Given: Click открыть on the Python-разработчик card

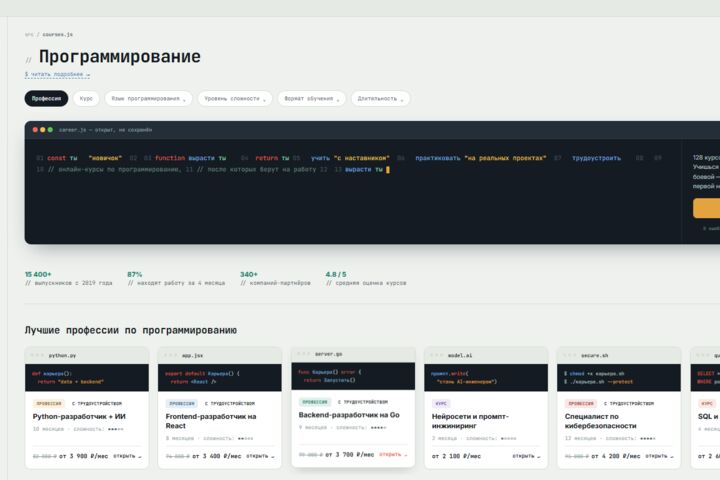Looking at the screenshot, I should [127, 456].
